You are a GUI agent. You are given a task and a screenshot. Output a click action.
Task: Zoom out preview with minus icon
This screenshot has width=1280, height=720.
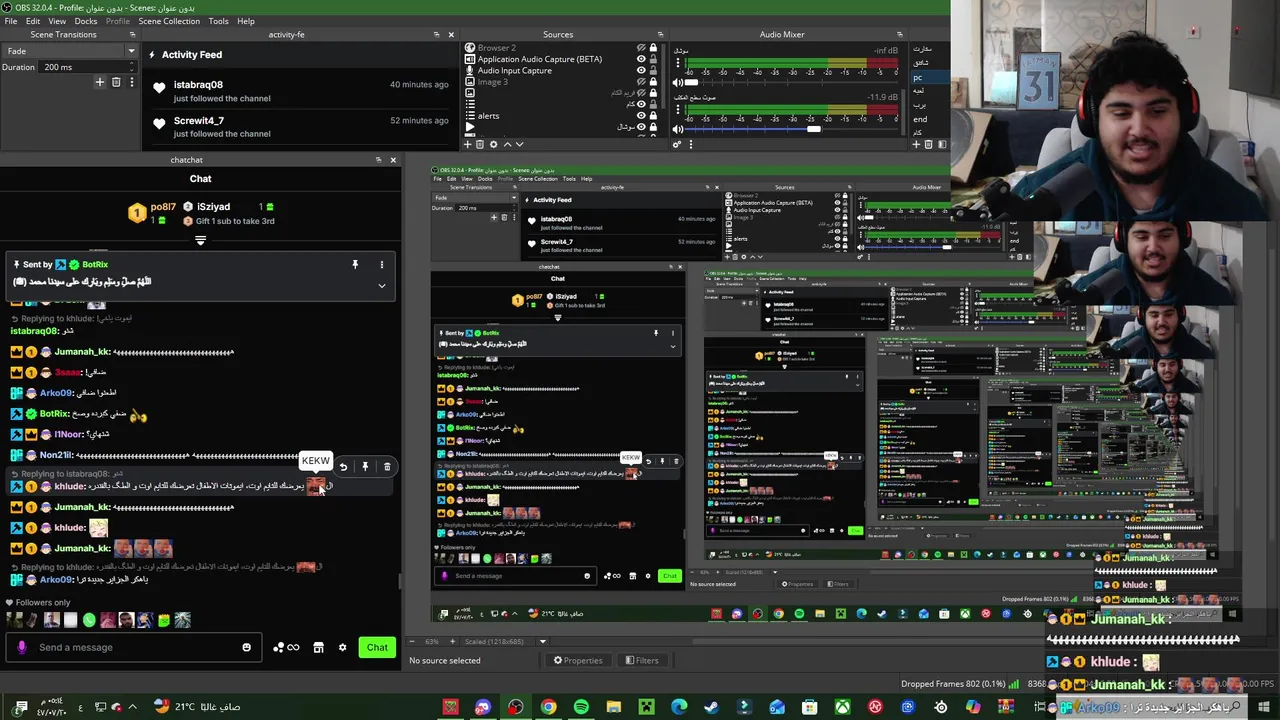pyautogui.click(x=413, y=641)
